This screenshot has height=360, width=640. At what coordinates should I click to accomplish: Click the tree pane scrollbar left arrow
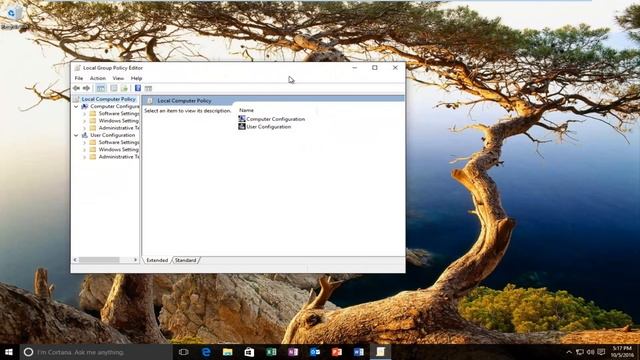75,260
